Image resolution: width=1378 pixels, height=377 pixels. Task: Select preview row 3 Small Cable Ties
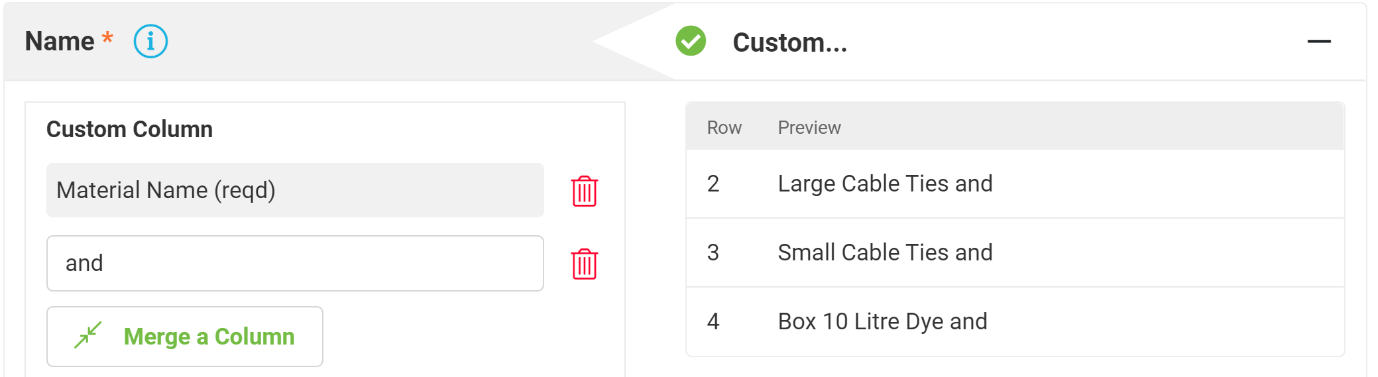coord(1015,253)
